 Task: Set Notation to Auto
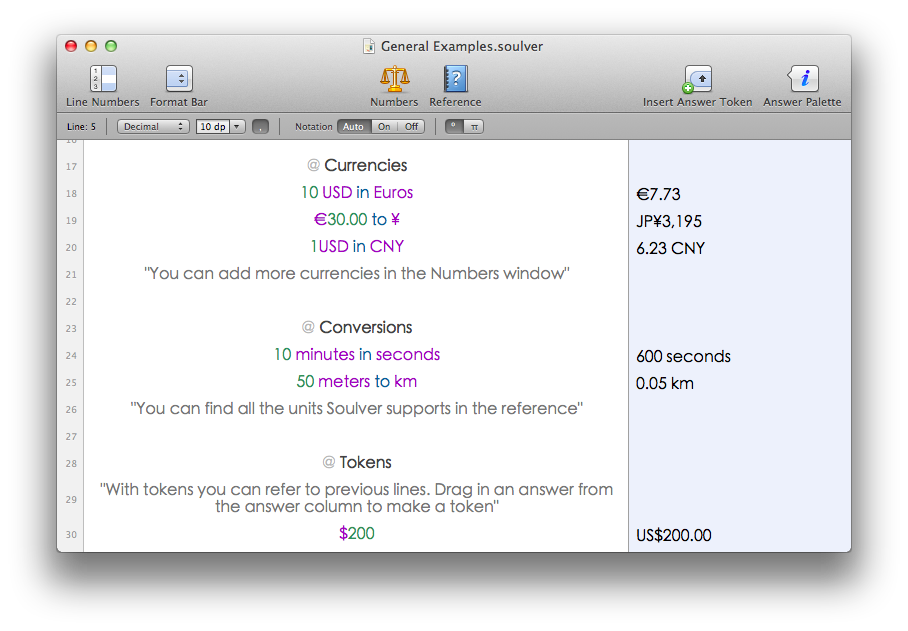coord(353,127)
